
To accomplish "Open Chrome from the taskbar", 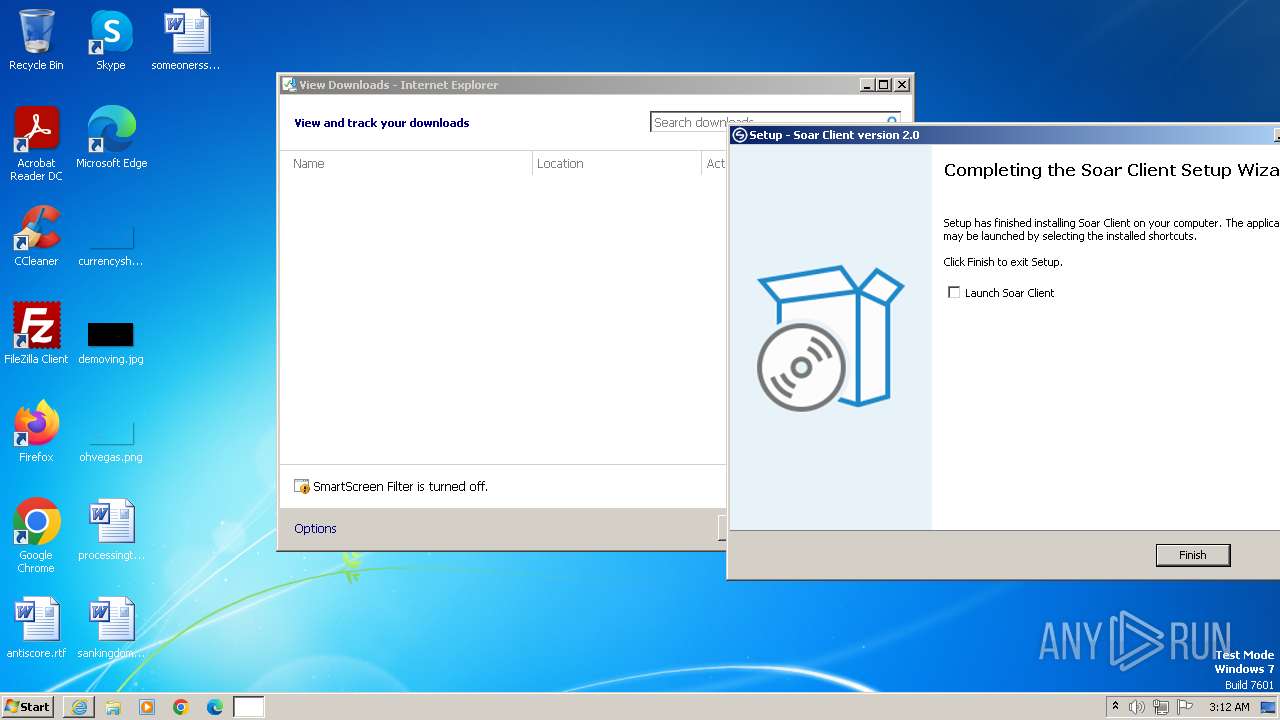I will (181, 707).
